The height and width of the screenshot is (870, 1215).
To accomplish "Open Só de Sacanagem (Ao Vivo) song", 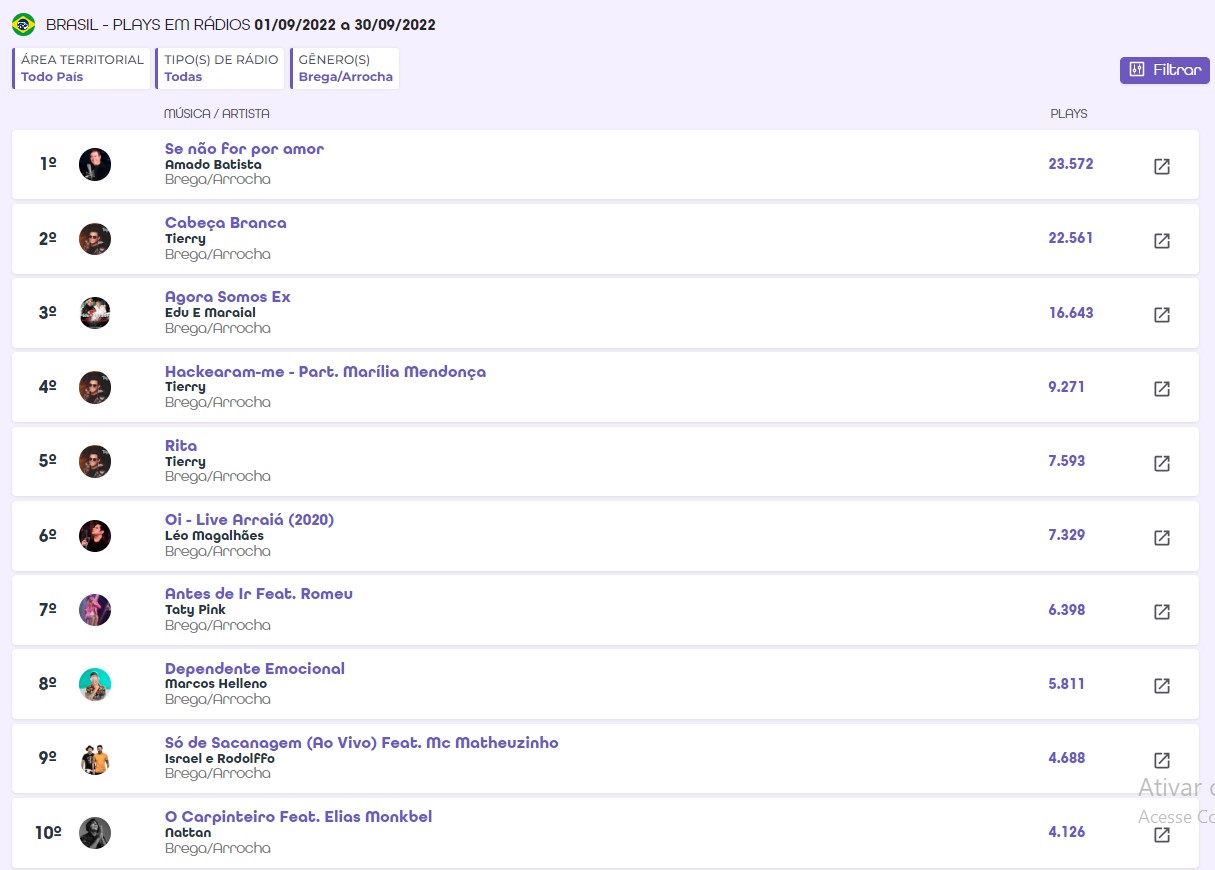I will (361, 743).
